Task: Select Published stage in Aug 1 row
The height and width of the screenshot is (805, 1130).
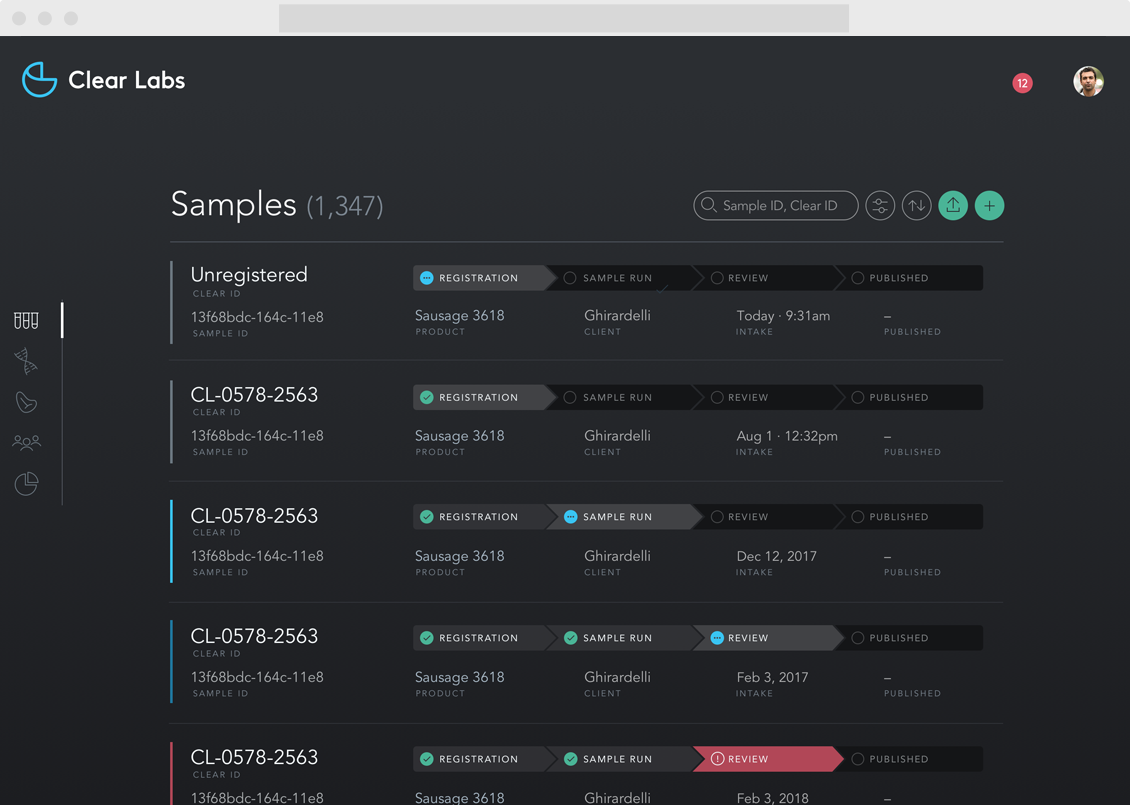Action: coord(909,397)
